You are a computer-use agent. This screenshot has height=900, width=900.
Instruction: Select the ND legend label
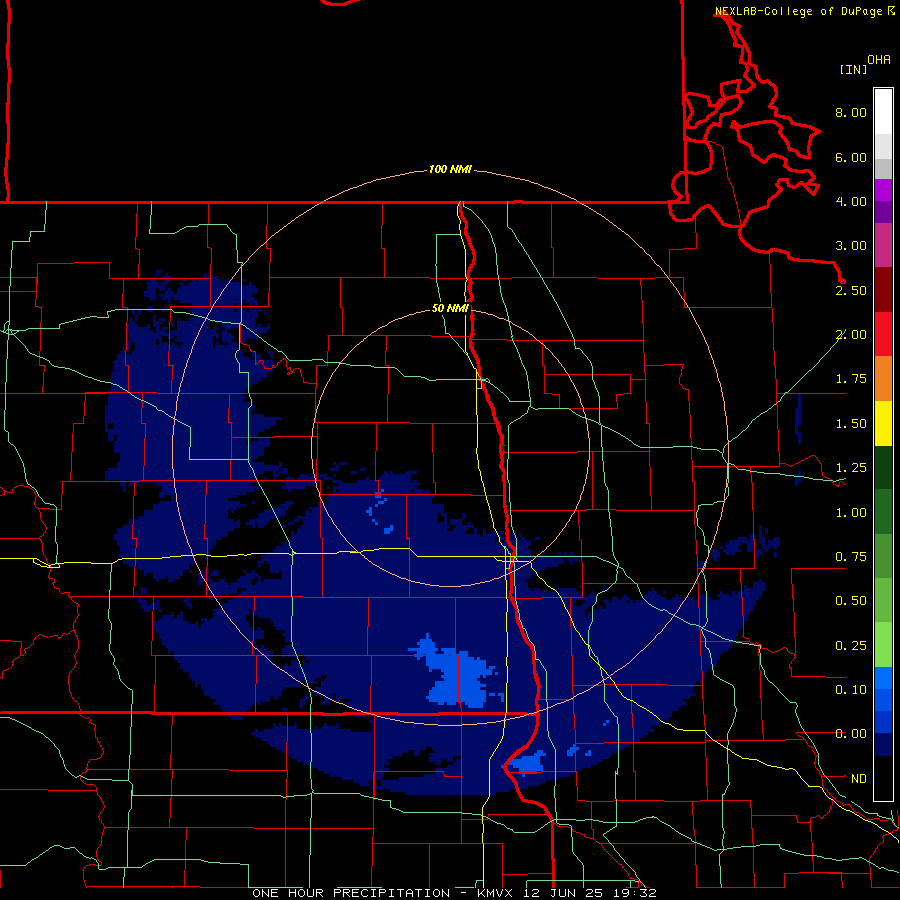(x=859, y=779)
